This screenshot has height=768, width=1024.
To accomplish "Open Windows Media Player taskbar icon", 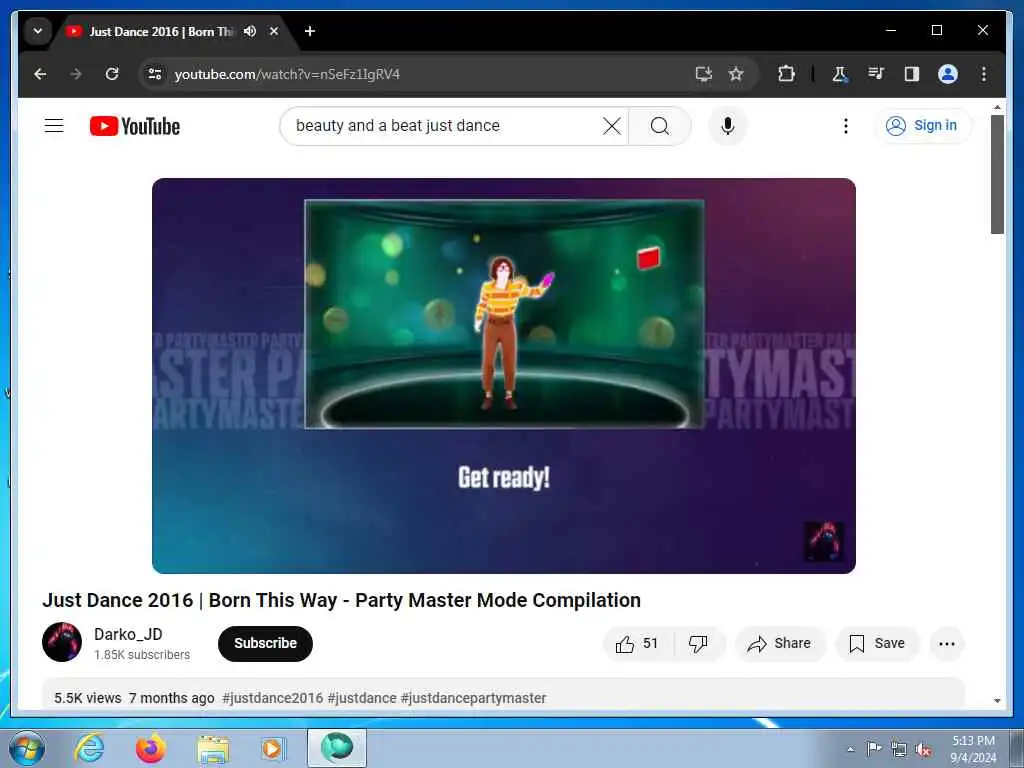I will click(x=273, y=748).
